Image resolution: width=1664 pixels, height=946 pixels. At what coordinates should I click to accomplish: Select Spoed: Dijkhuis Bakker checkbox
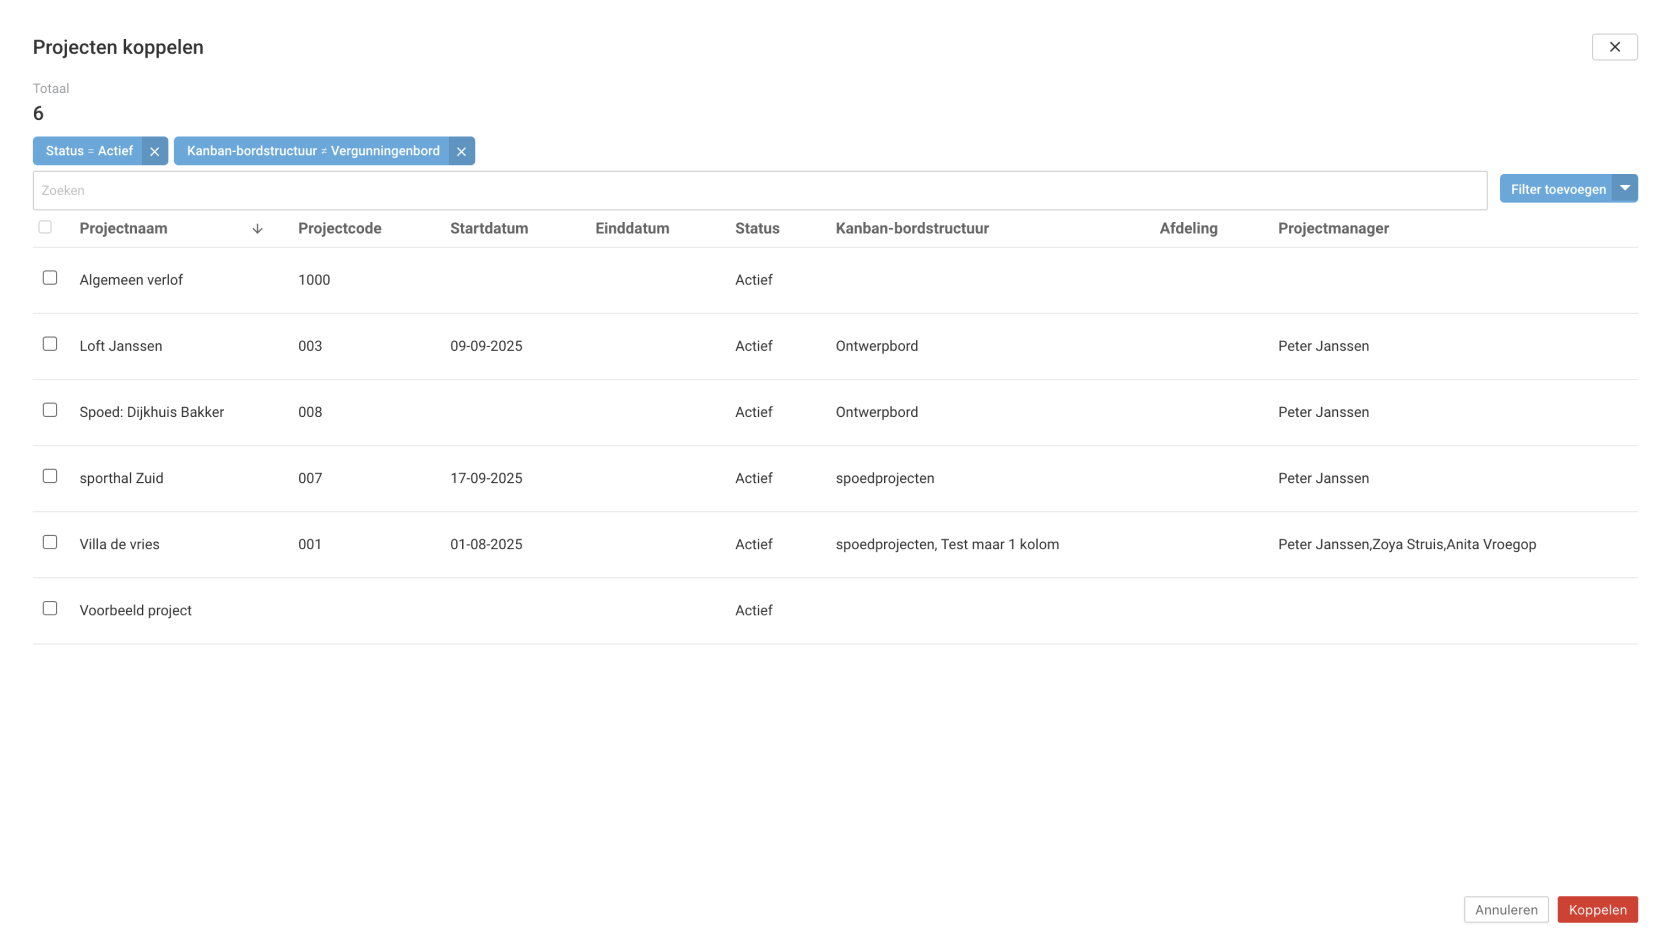pyautogui.click(x=50, y=410)
